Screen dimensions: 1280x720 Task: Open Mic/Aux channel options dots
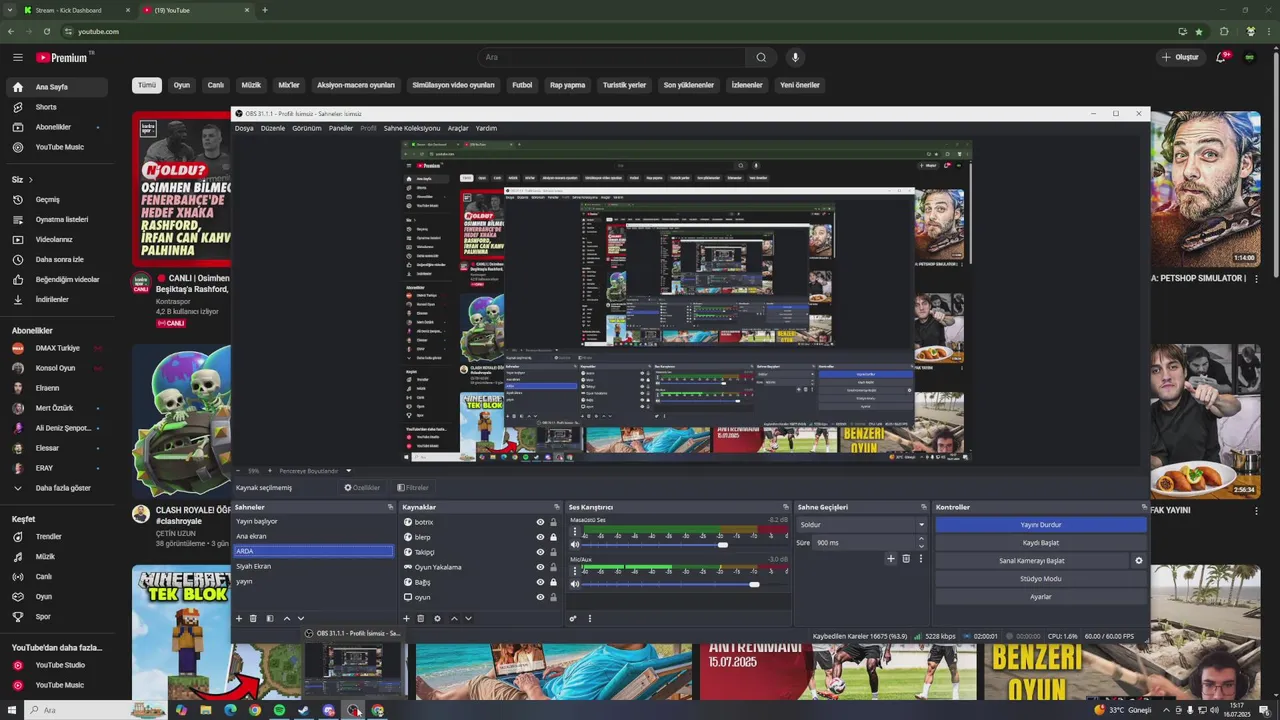click(575, 572)
